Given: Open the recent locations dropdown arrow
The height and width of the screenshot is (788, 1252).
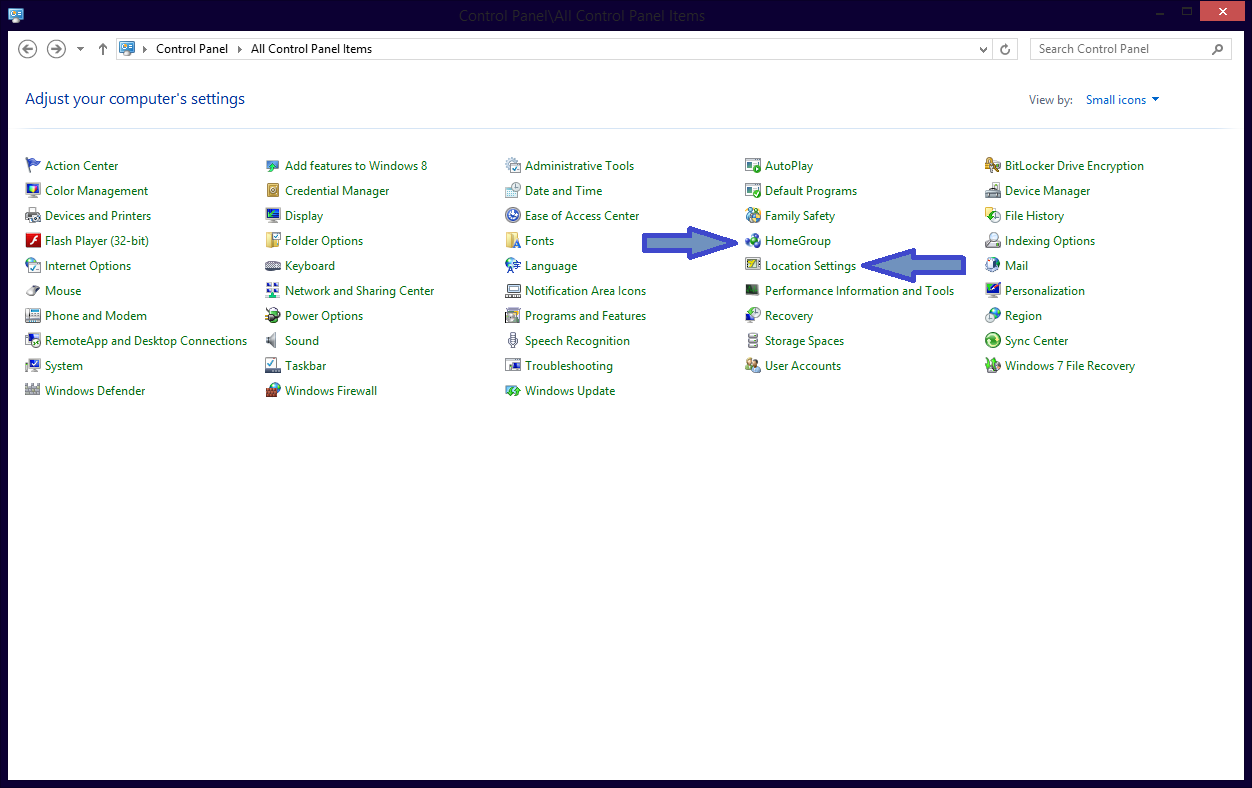Looking at the screenshot, I should tap(80, 49).
